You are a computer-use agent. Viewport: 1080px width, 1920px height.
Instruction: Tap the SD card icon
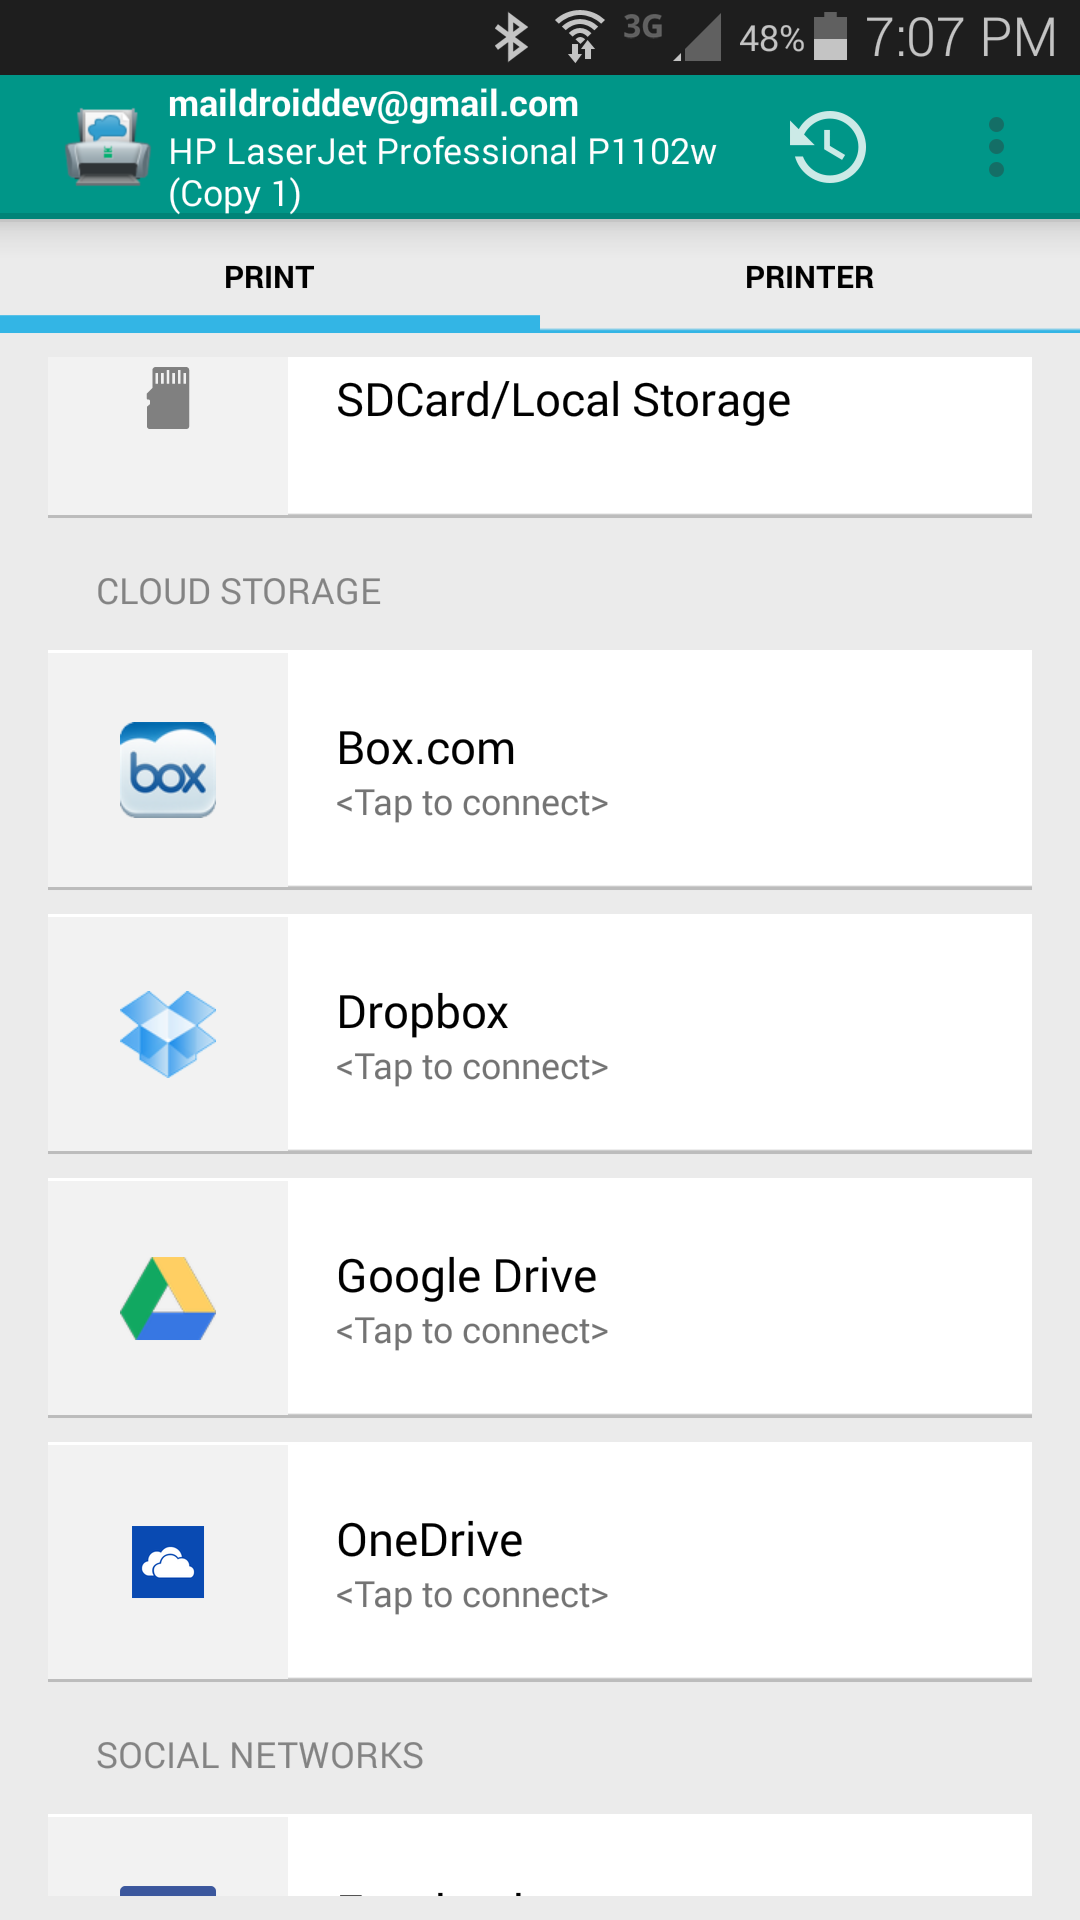point(168,398)
